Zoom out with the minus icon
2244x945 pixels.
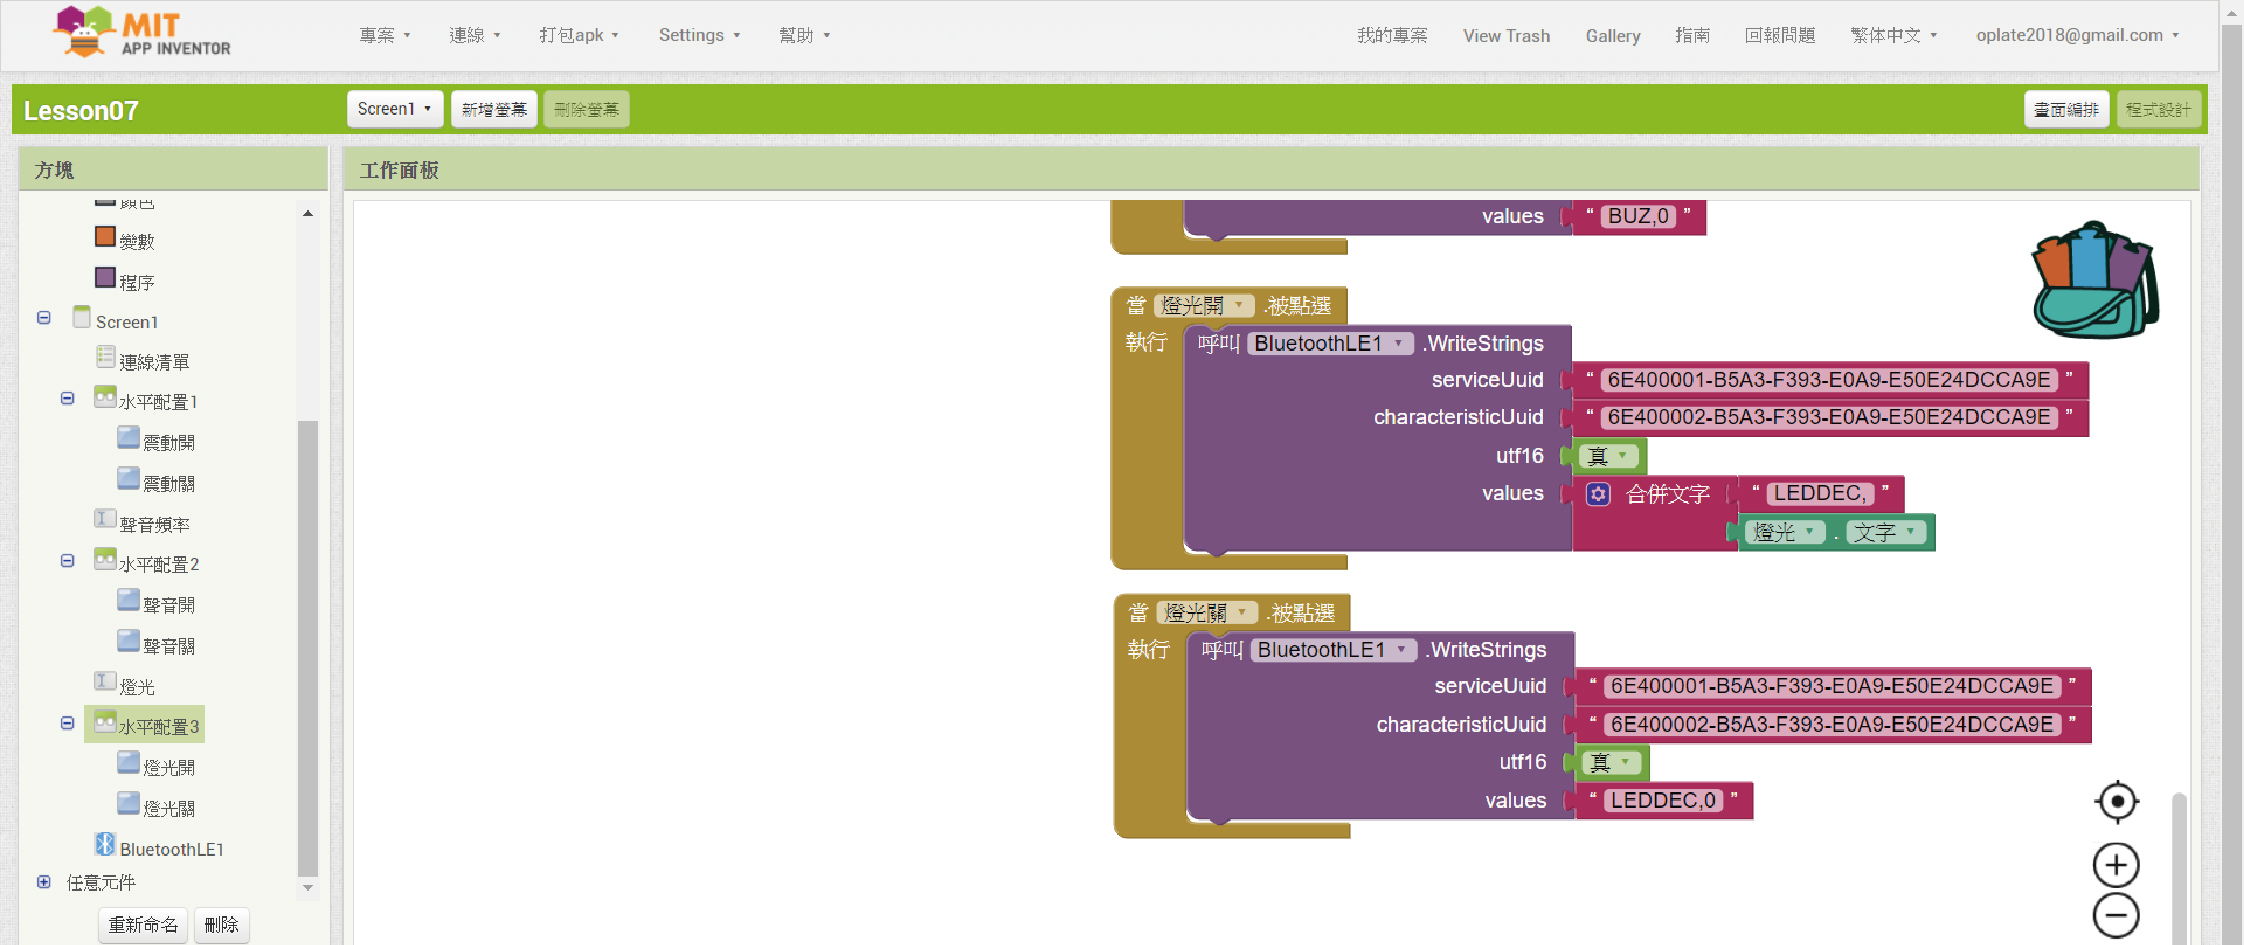2116,916
